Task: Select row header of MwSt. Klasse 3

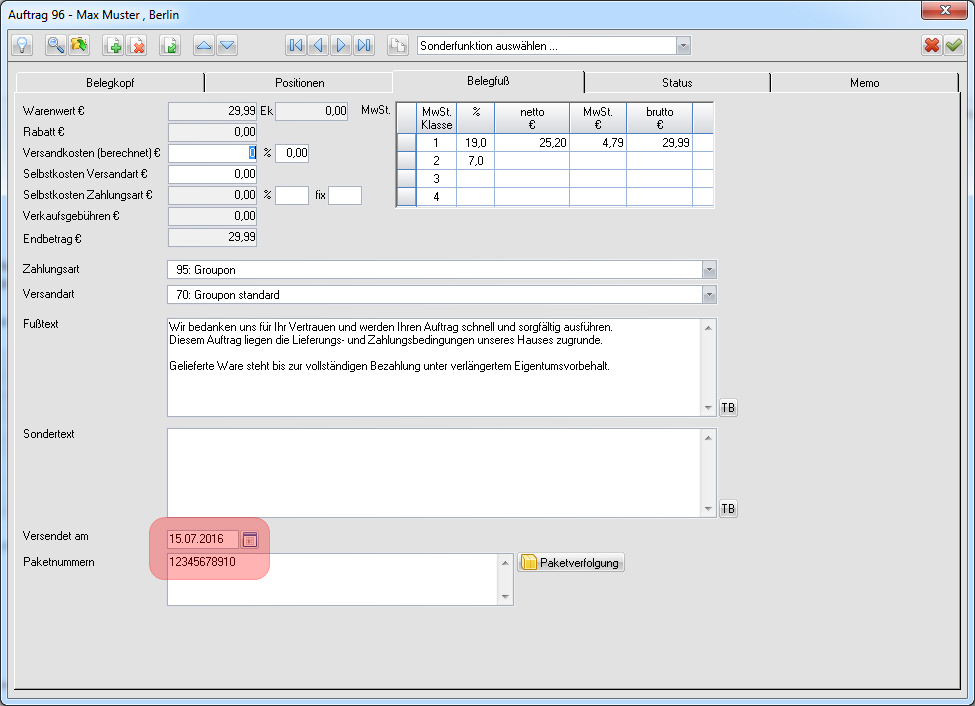Action: (x=406, y=179)
